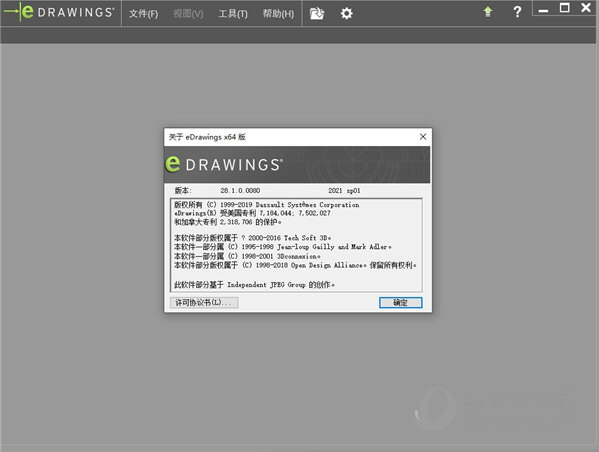The height and width of the screenshot is (452, 599).
Task: Click the Open Design Alliance line
Action: [x=295, y=265]
